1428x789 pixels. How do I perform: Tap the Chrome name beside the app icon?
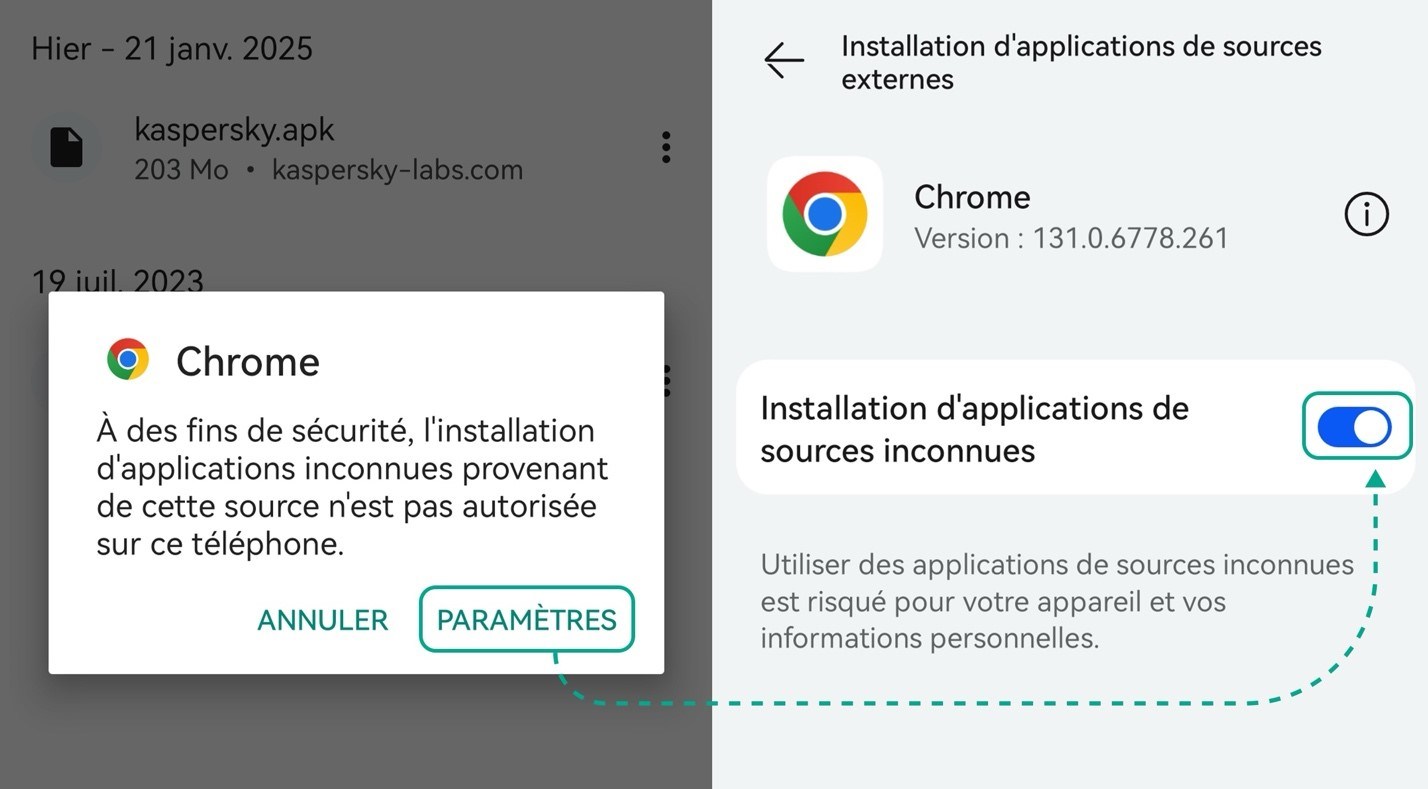click(972, 197)
